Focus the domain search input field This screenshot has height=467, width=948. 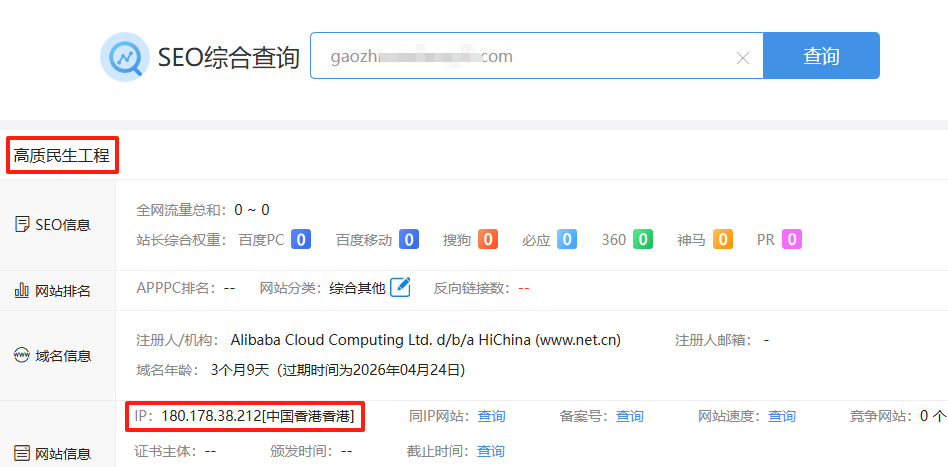(520, 57)
